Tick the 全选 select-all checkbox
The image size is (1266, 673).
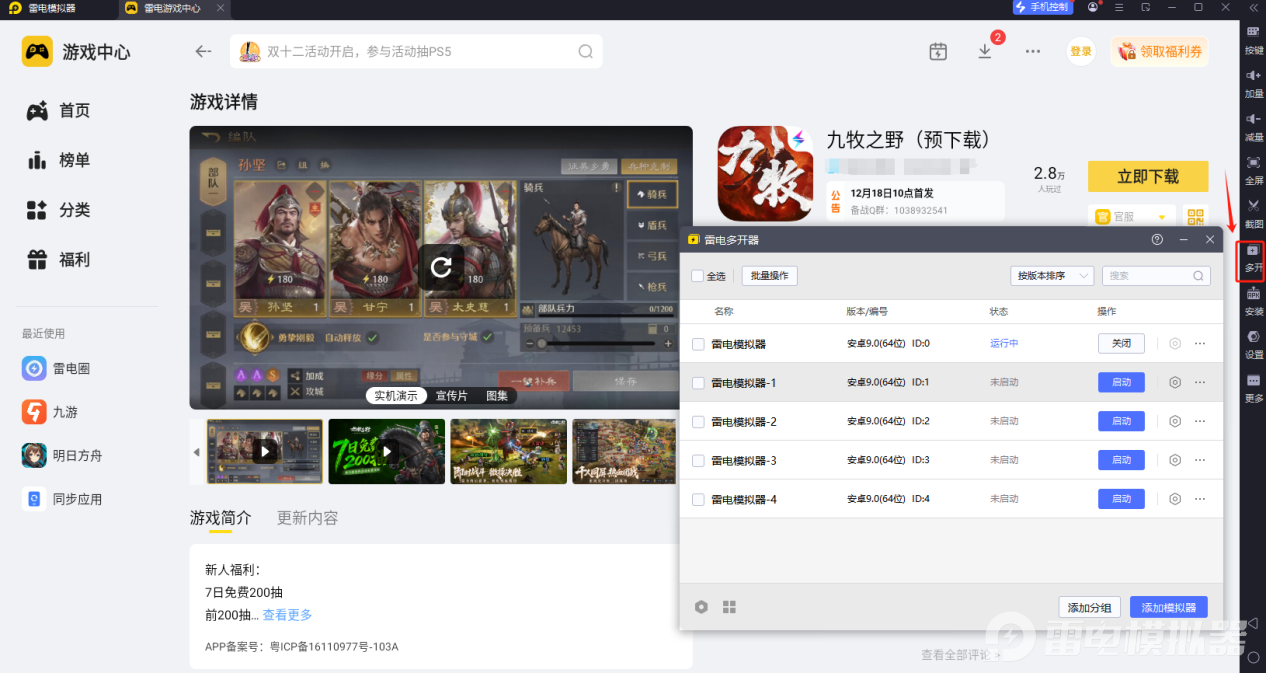pyautogui.click(x=697, y=276)
